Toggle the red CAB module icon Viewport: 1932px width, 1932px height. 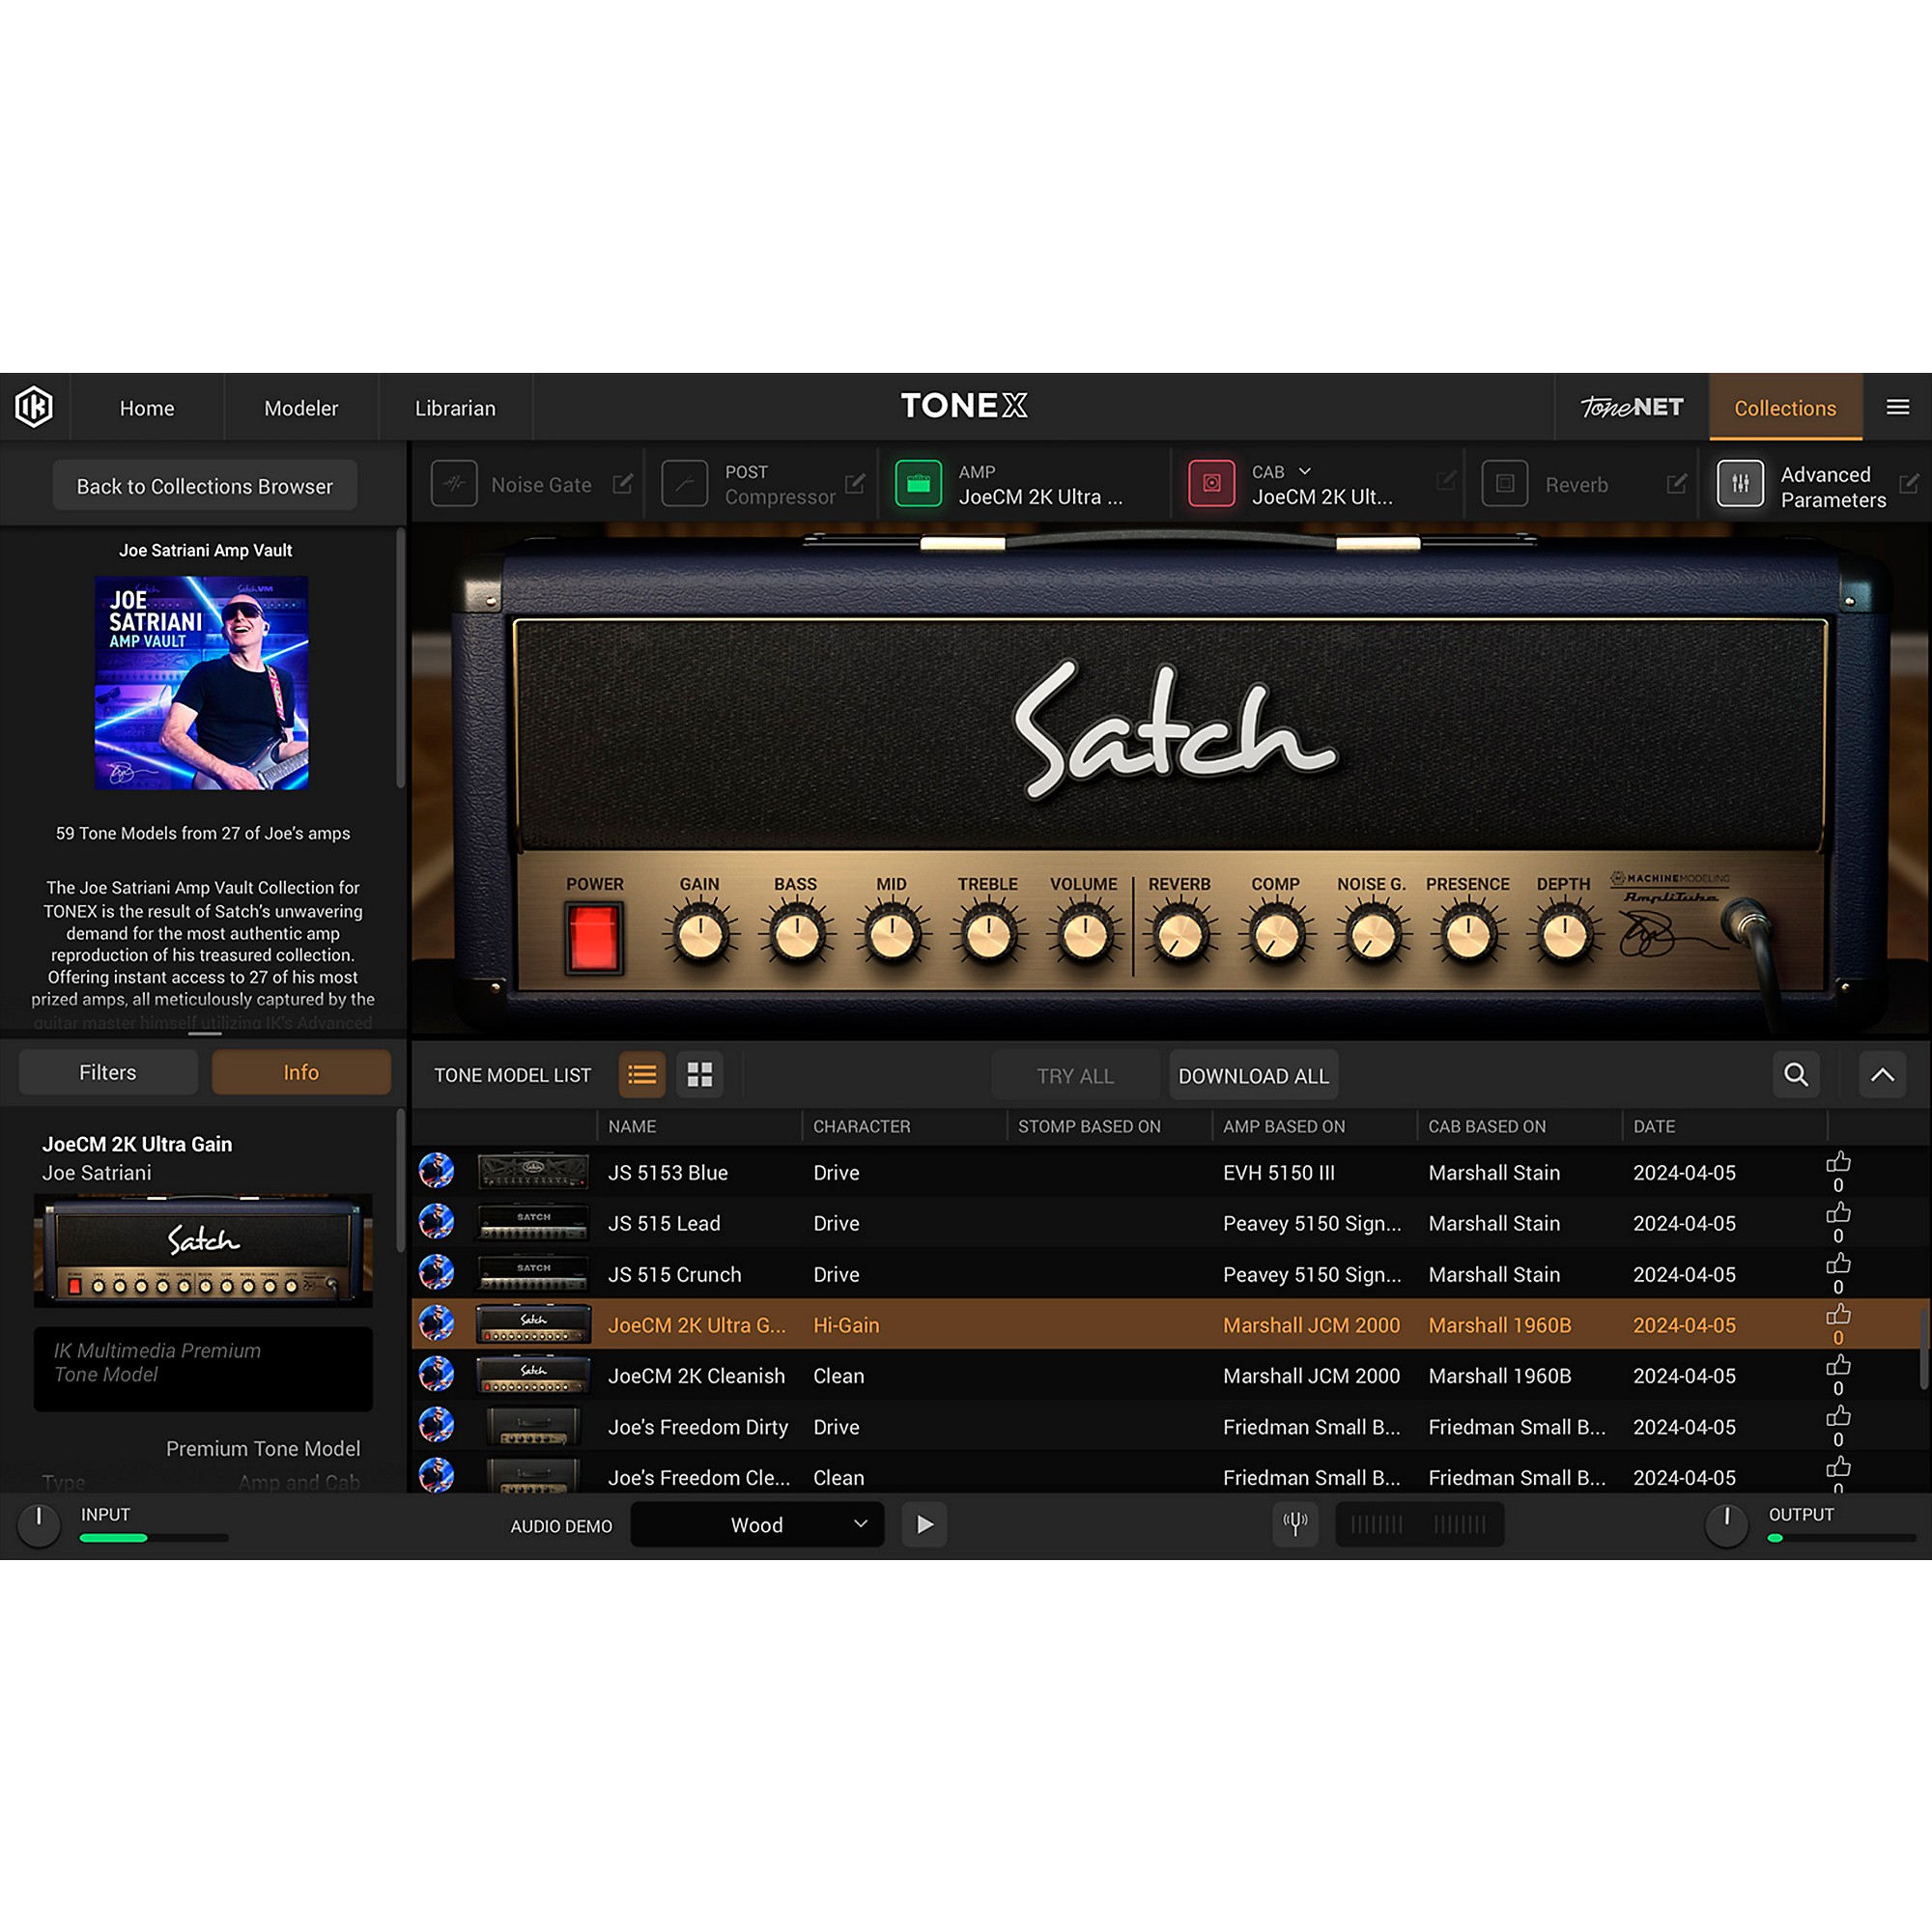coord(1211,484)
